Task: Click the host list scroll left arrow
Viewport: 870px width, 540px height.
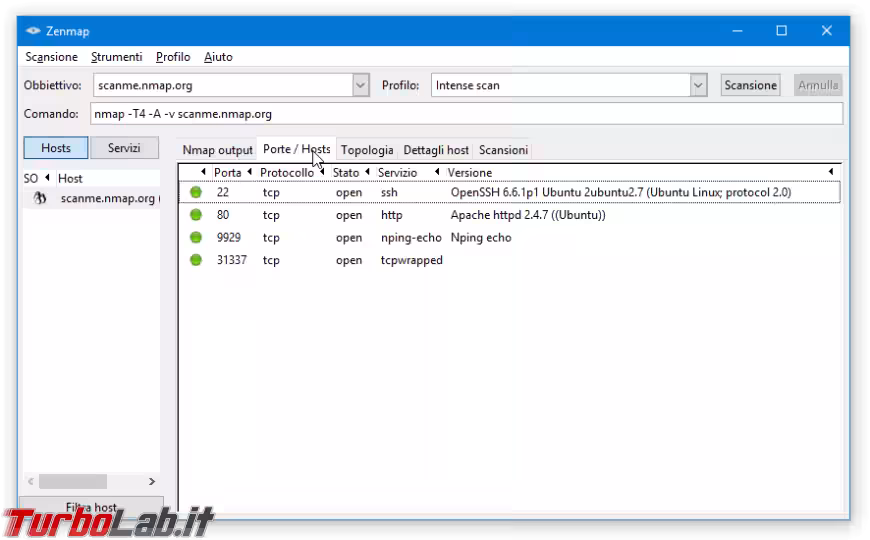Action: coord(31,481)
